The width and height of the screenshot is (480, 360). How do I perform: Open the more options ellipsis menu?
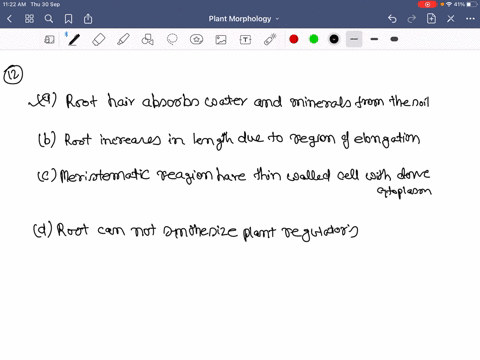[470, 19]
